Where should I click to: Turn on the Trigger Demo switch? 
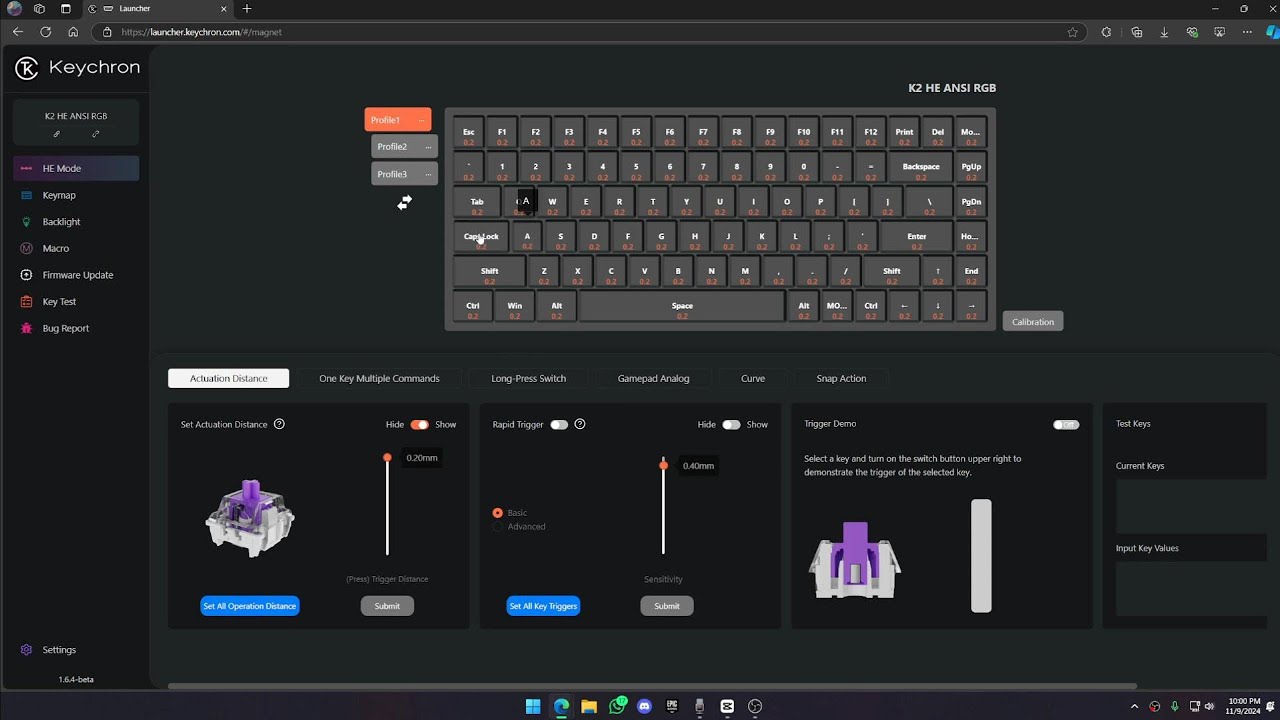tap(1066, 424)
